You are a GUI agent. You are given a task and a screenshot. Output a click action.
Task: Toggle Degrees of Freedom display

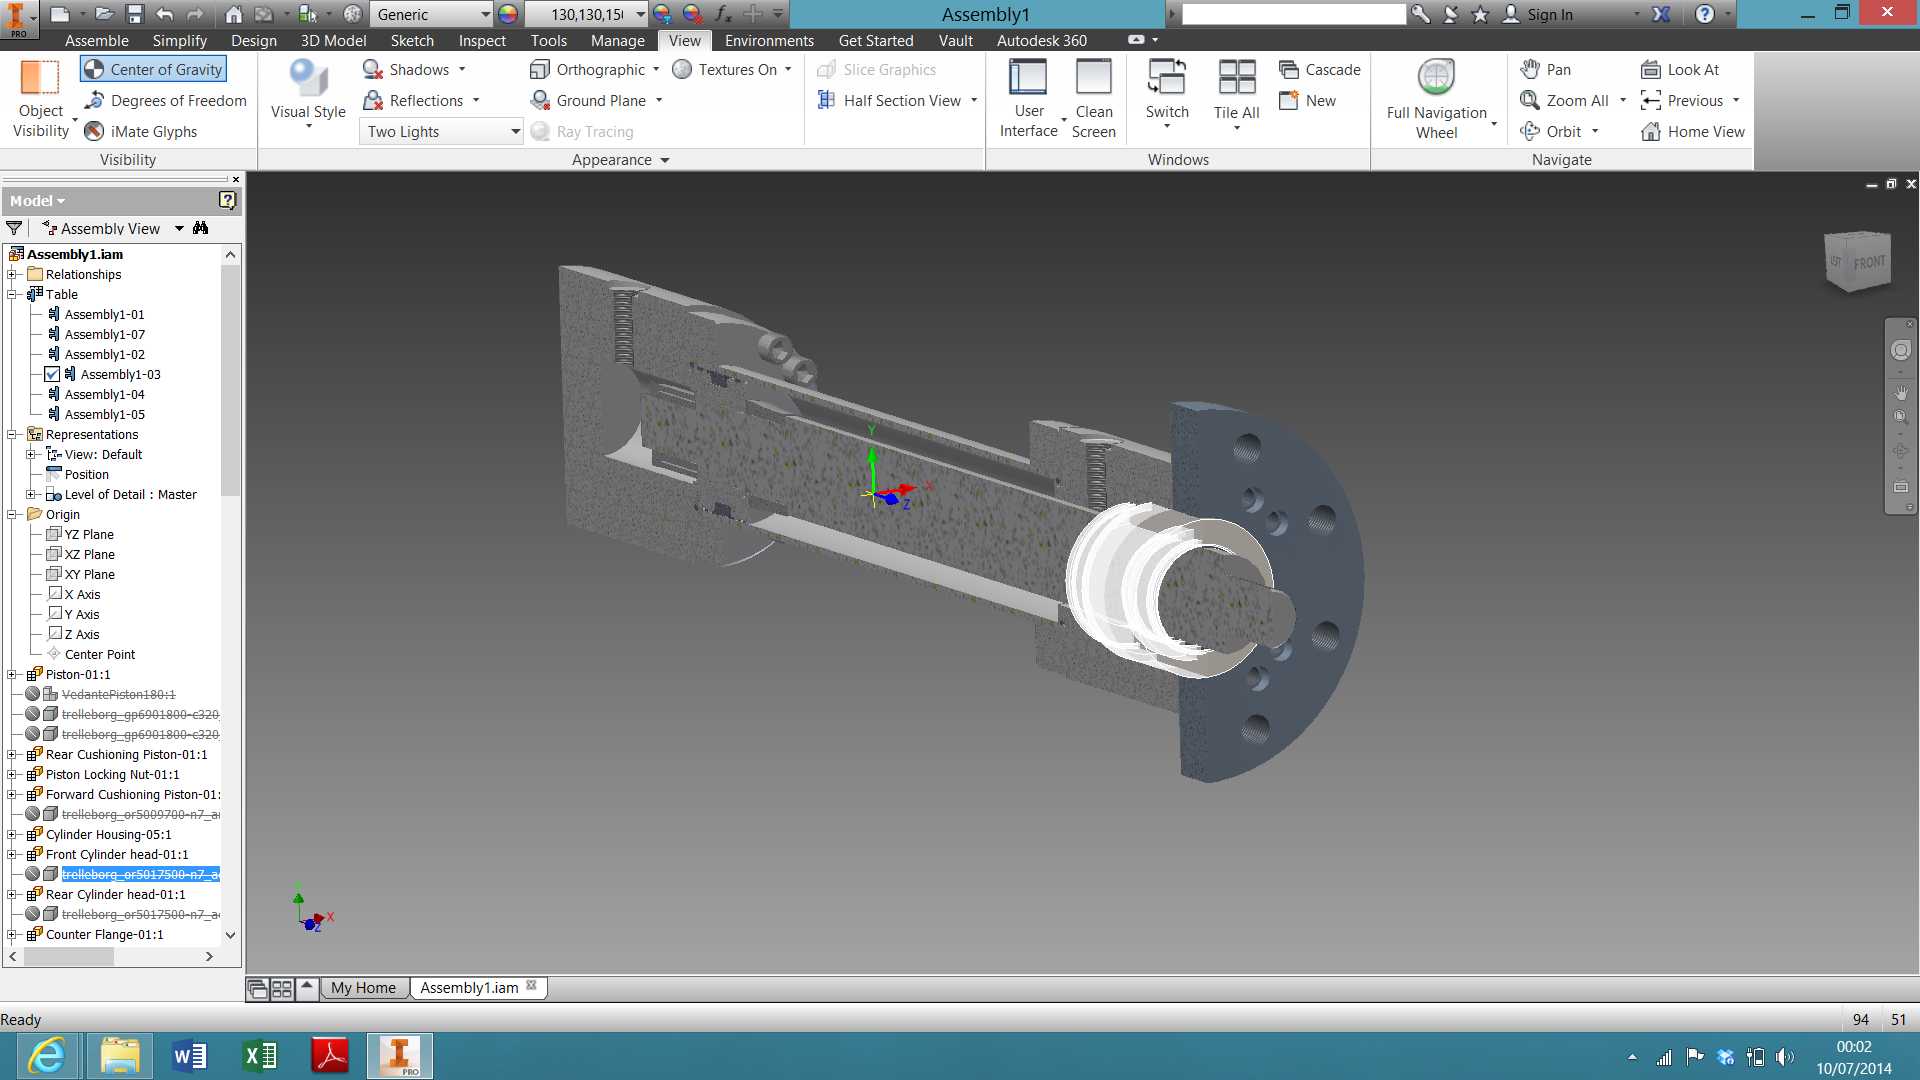click(165, 100)
